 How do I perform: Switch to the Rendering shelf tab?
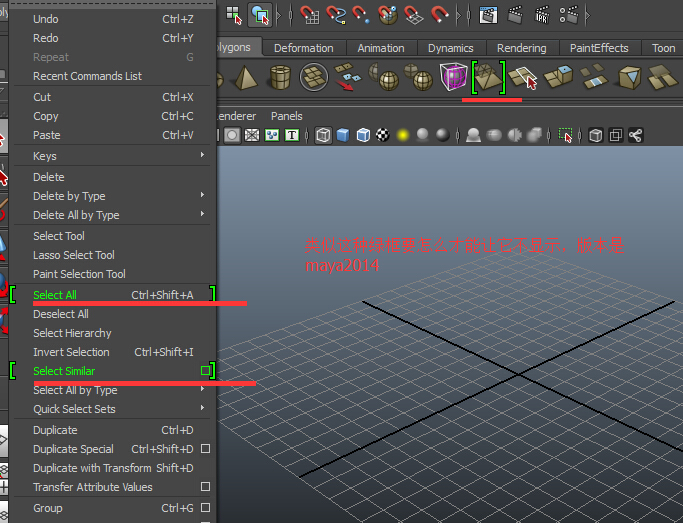522,48
